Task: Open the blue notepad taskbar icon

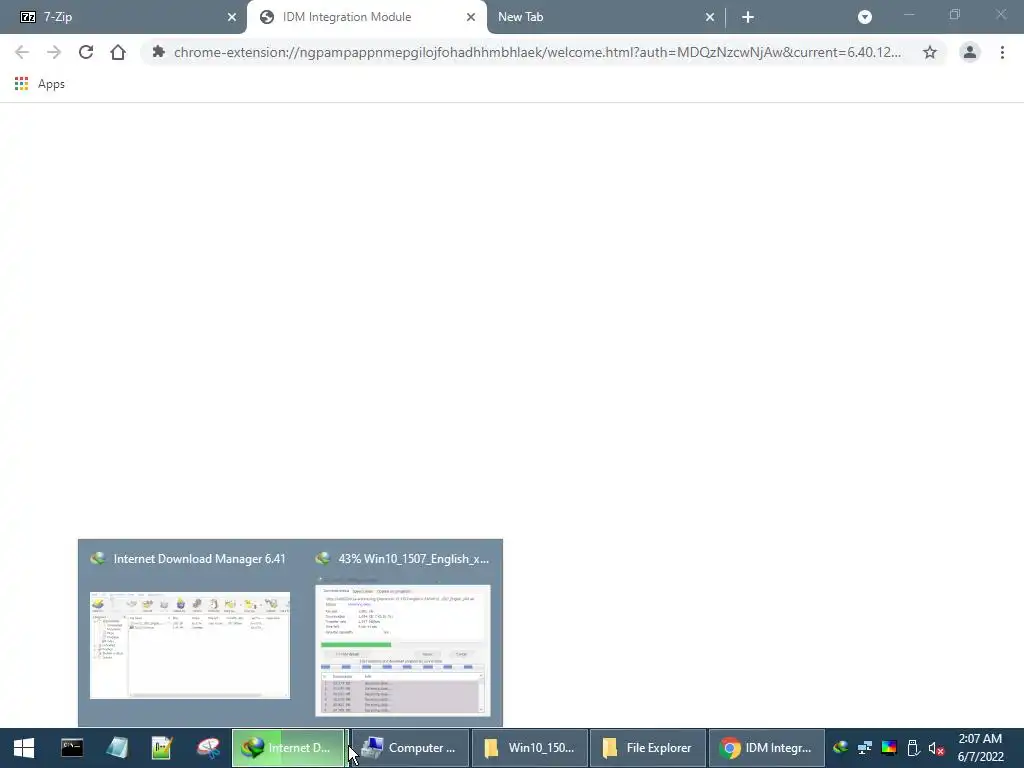Action: tap(117, 748)
